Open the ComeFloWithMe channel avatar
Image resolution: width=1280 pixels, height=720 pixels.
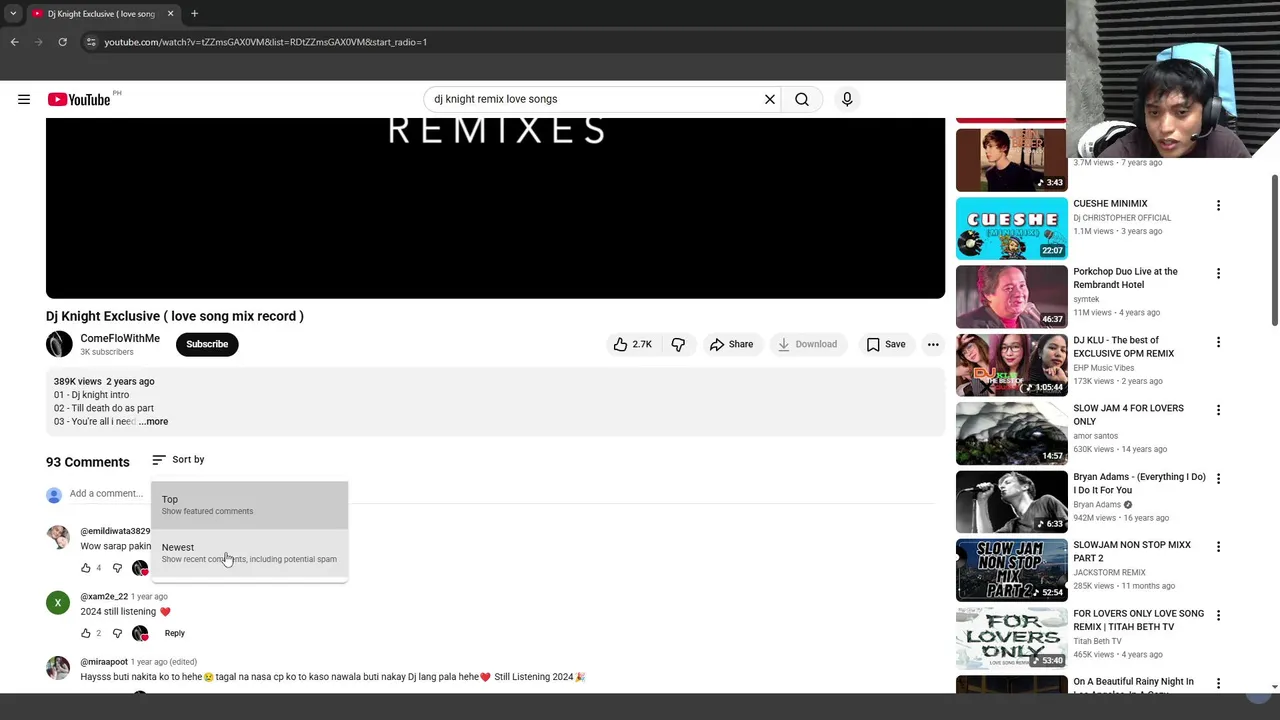[x=59, y=344]
